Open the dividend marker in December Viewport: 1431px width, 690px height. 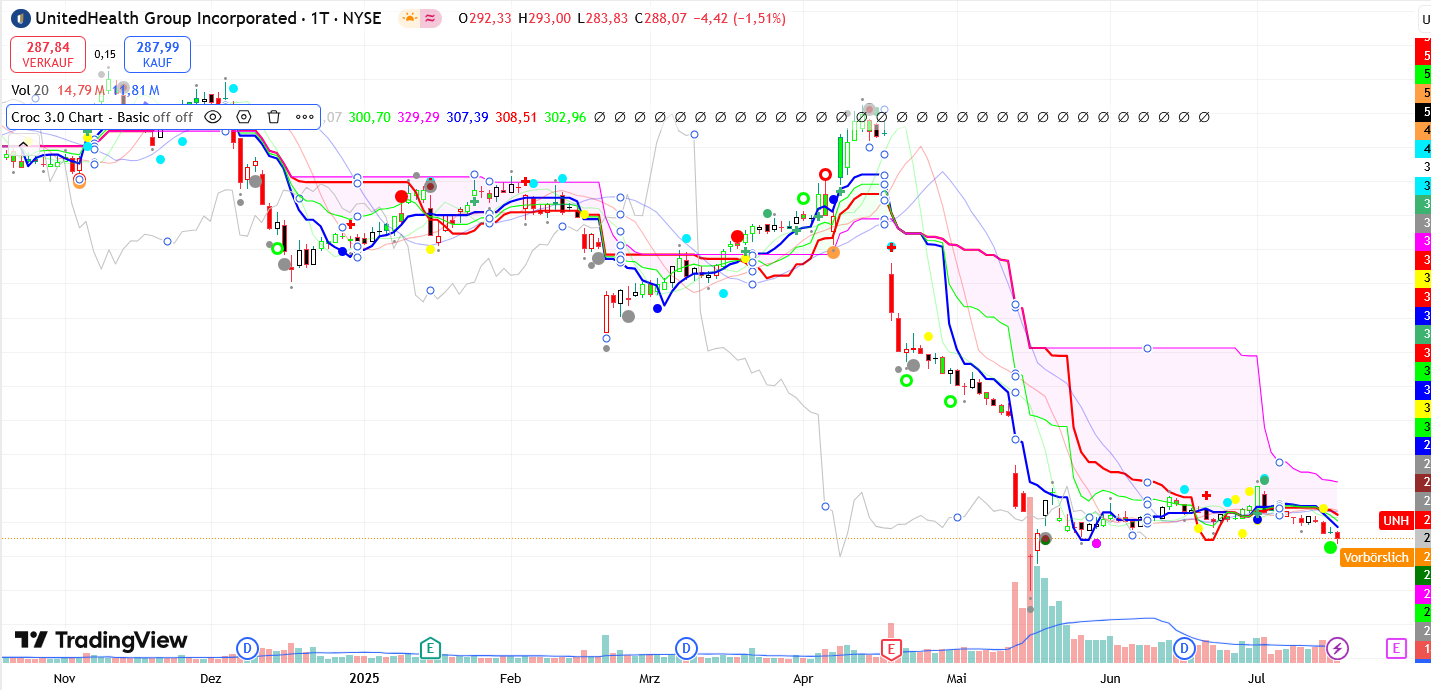click(247, 649)
